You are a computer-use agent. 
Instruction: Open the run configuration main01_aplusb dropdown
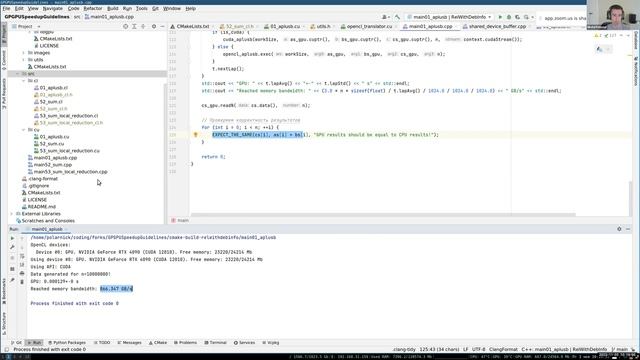[x=449, y=17]
